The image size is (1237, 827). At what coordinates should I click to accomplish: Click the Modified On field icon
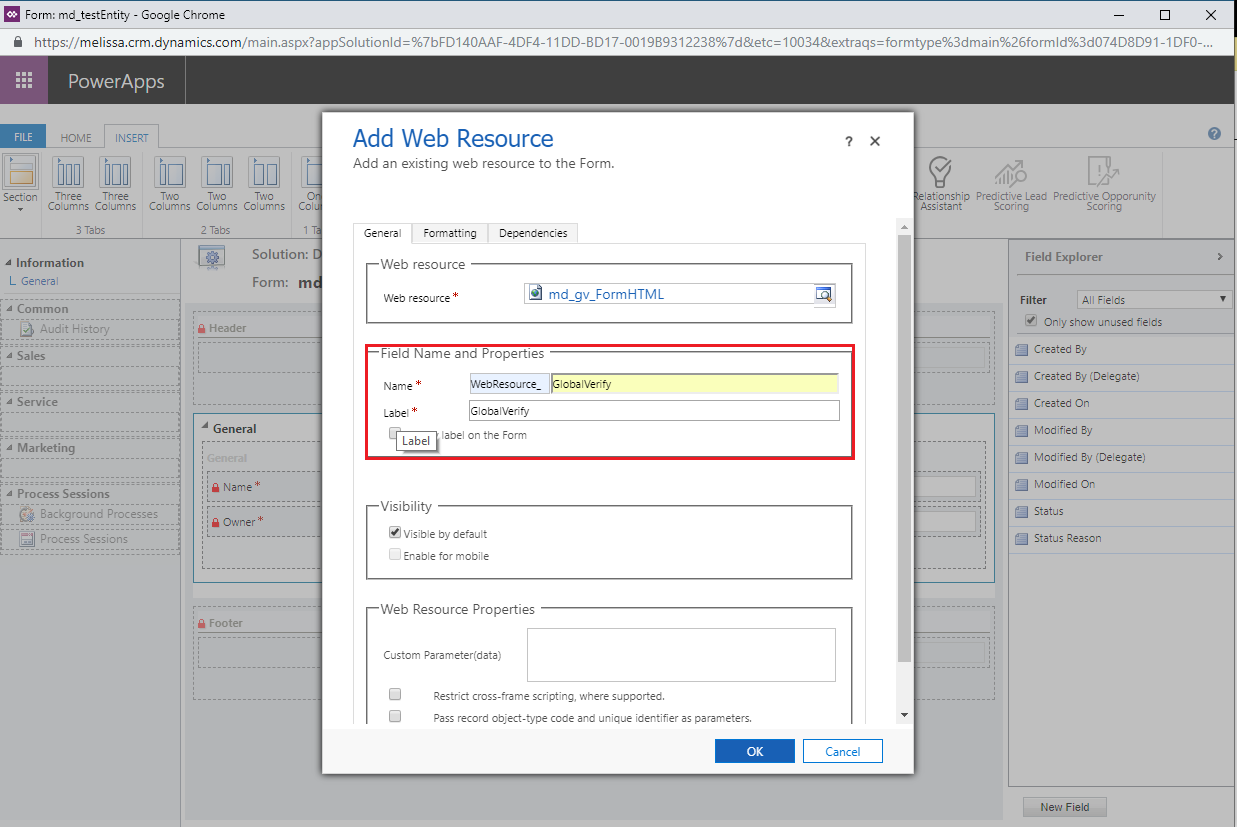point(1022,484)
